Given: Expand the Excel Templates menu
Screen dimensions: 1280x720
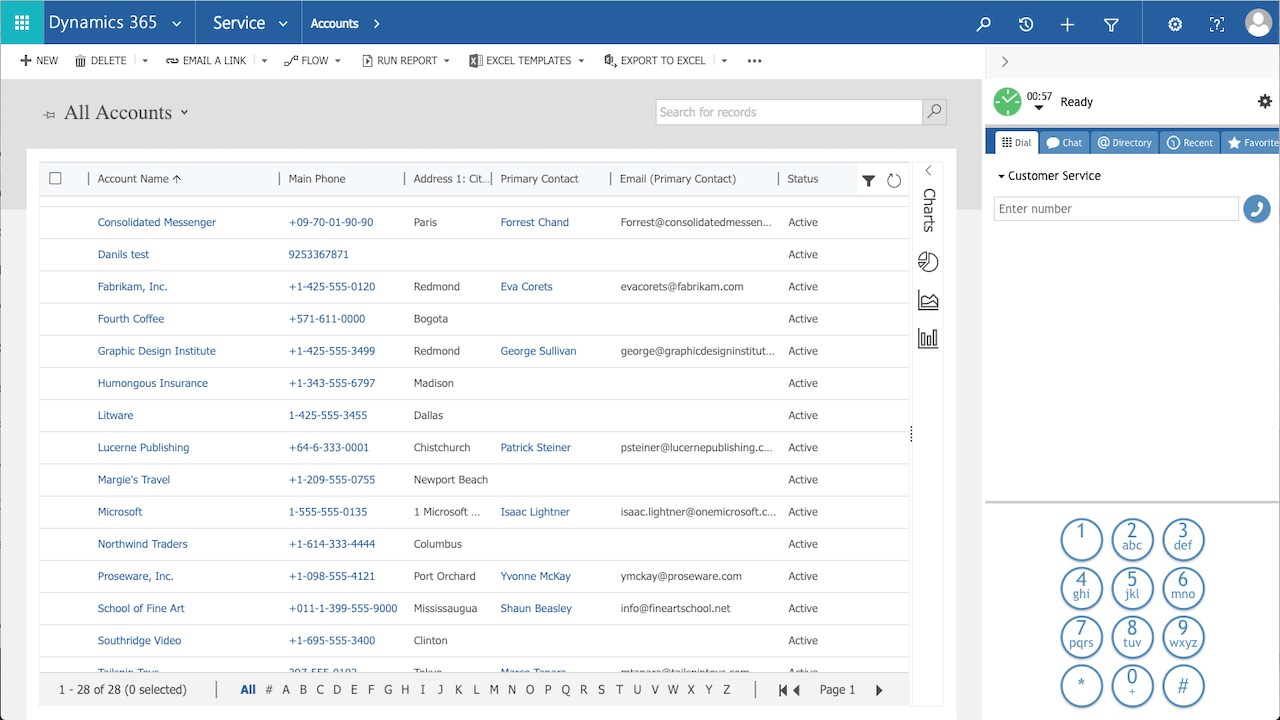Looking at the screenshot, I should pyautogui.click(x=581, y=61).
